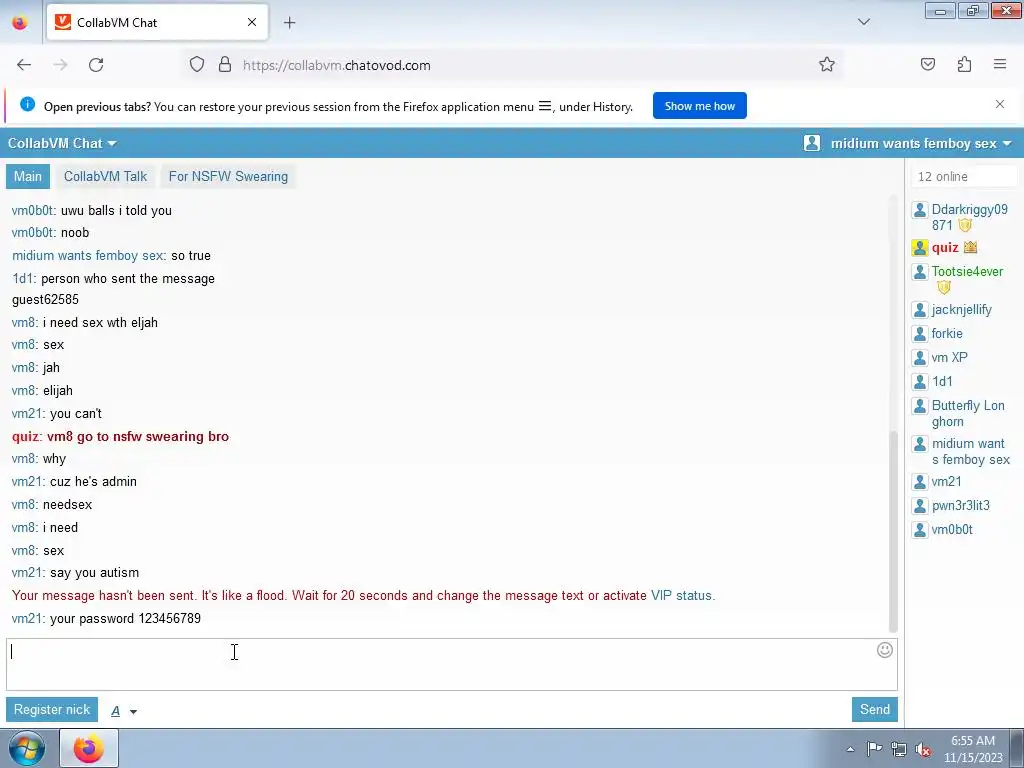This screenshot has width=1024, height=768.
Task: Dismiss the restore session notification bar
Action: (1000, 104)
